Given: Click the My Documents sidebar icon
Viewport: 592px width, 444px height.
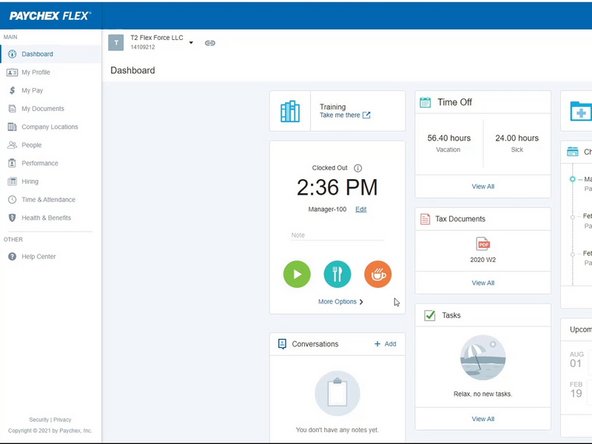Looking at the screenshot, I should click(12, 109).
